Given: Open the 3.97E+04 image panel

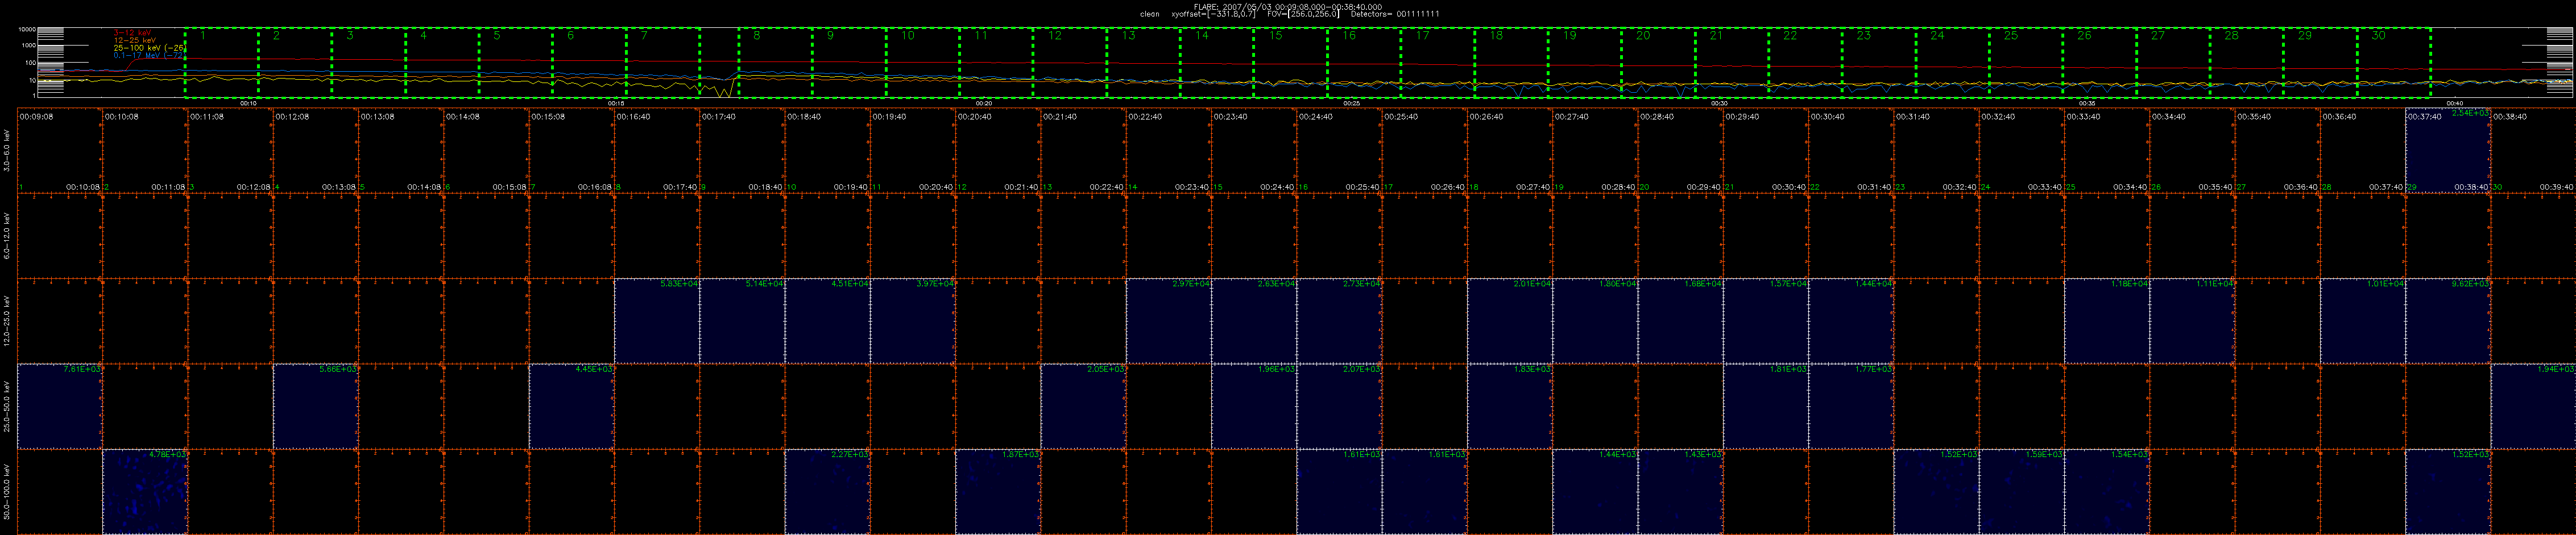Looking at the screenshot, I should click(x=913, y=321).
